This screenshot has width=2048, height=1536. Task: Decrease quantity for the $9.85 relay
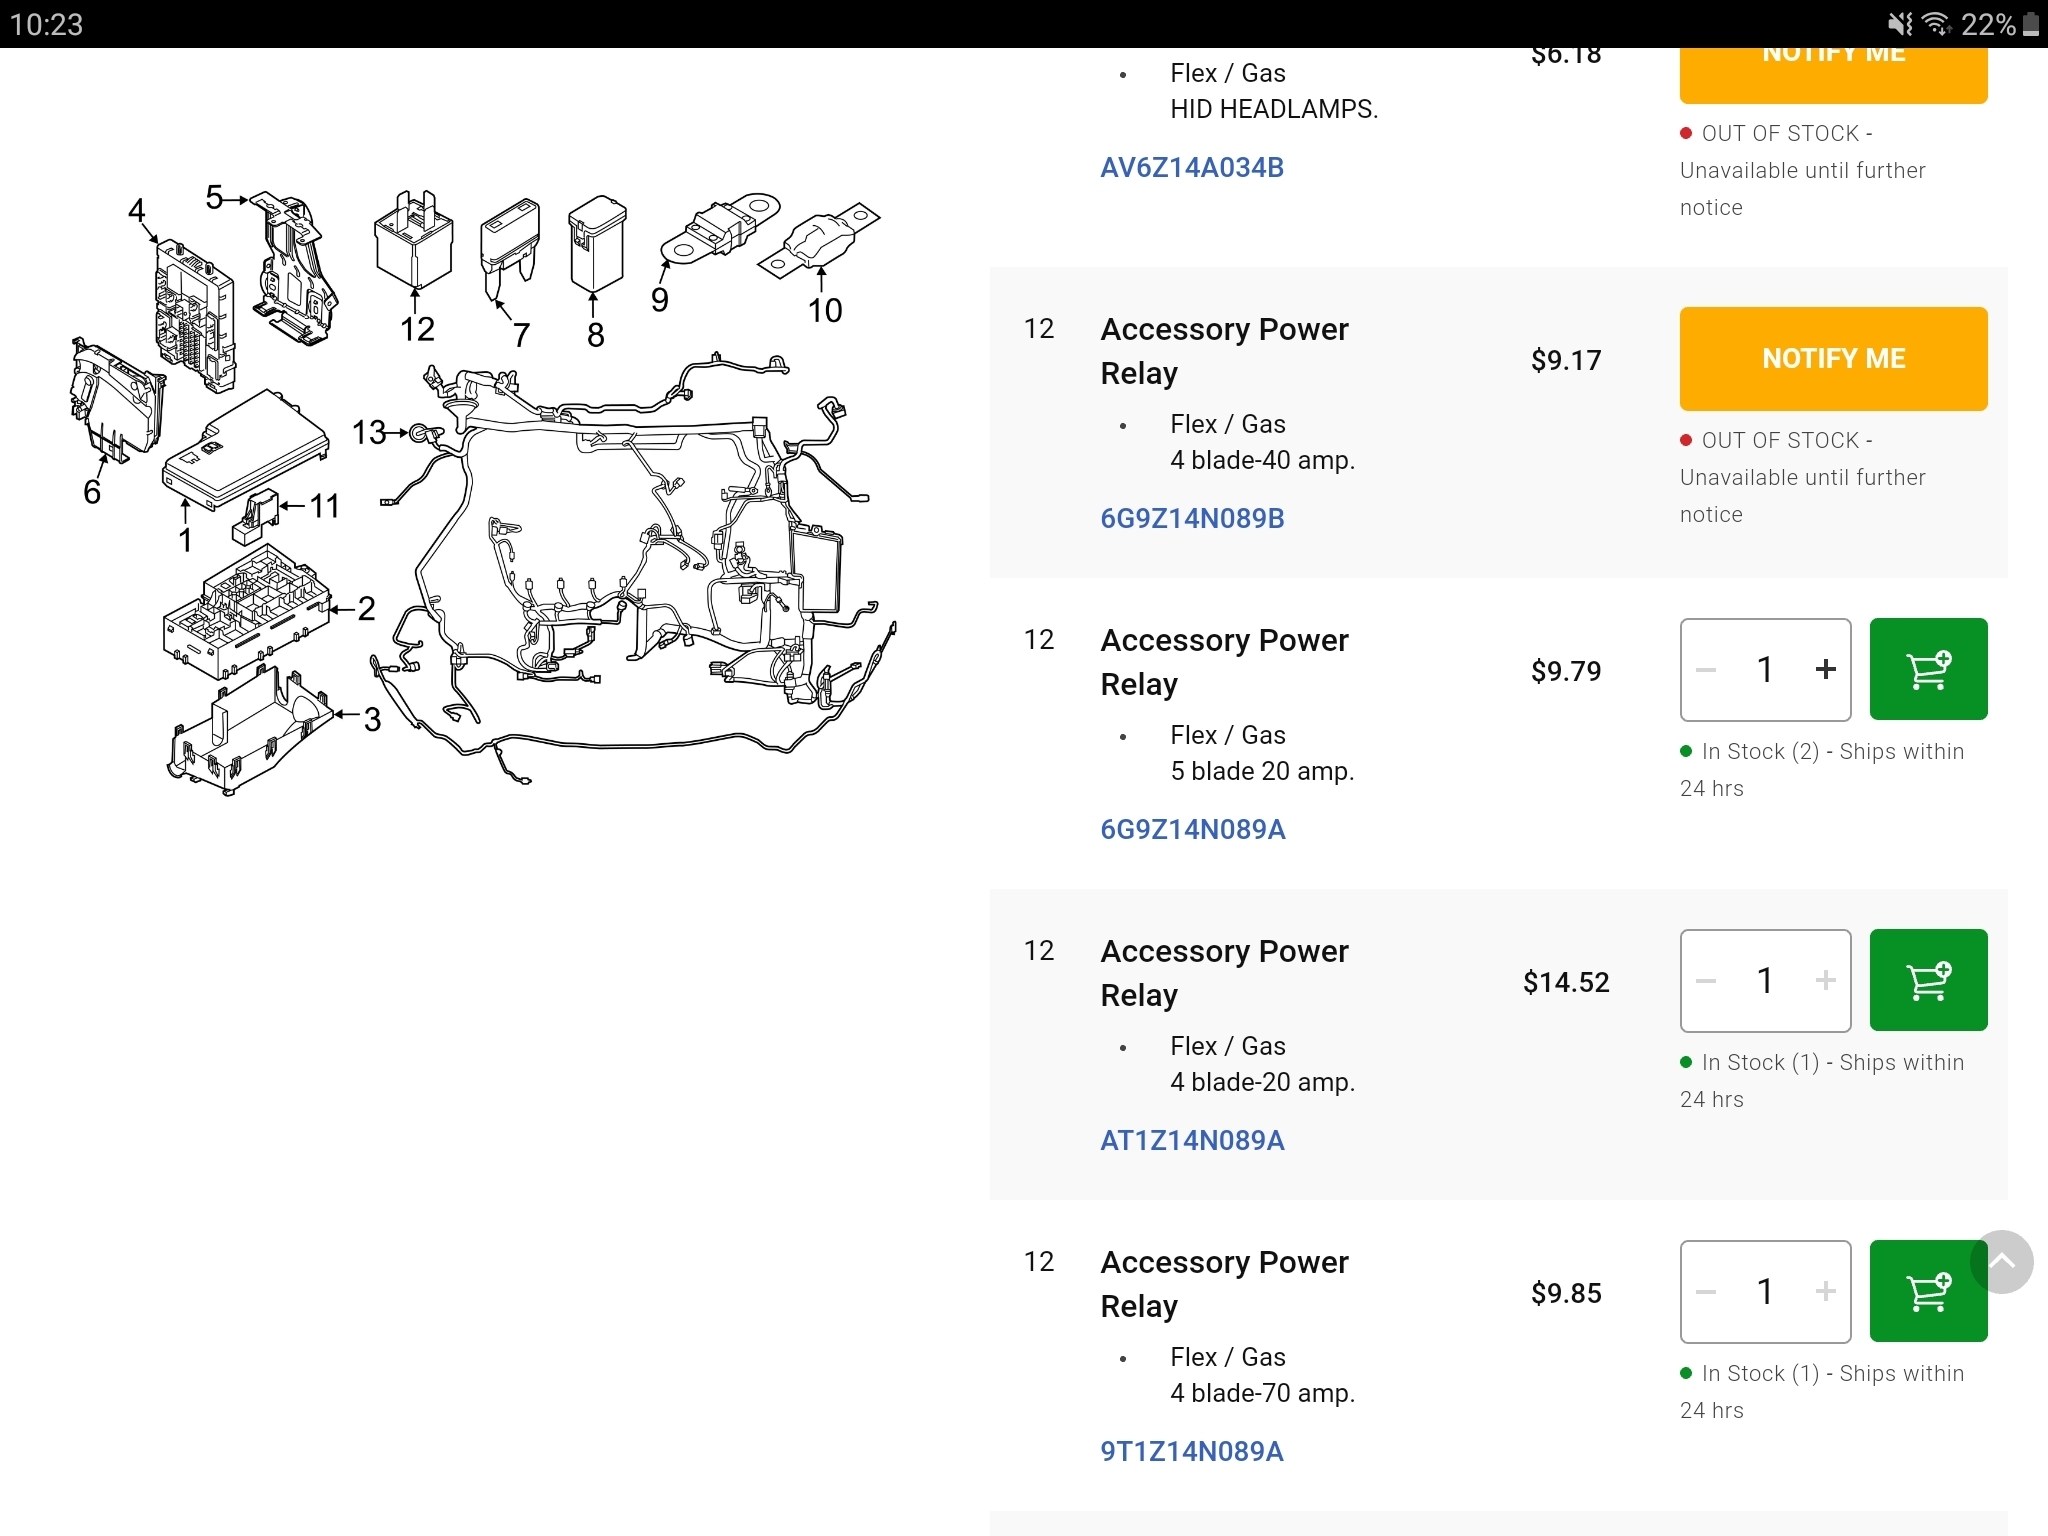(1706, 1291)
